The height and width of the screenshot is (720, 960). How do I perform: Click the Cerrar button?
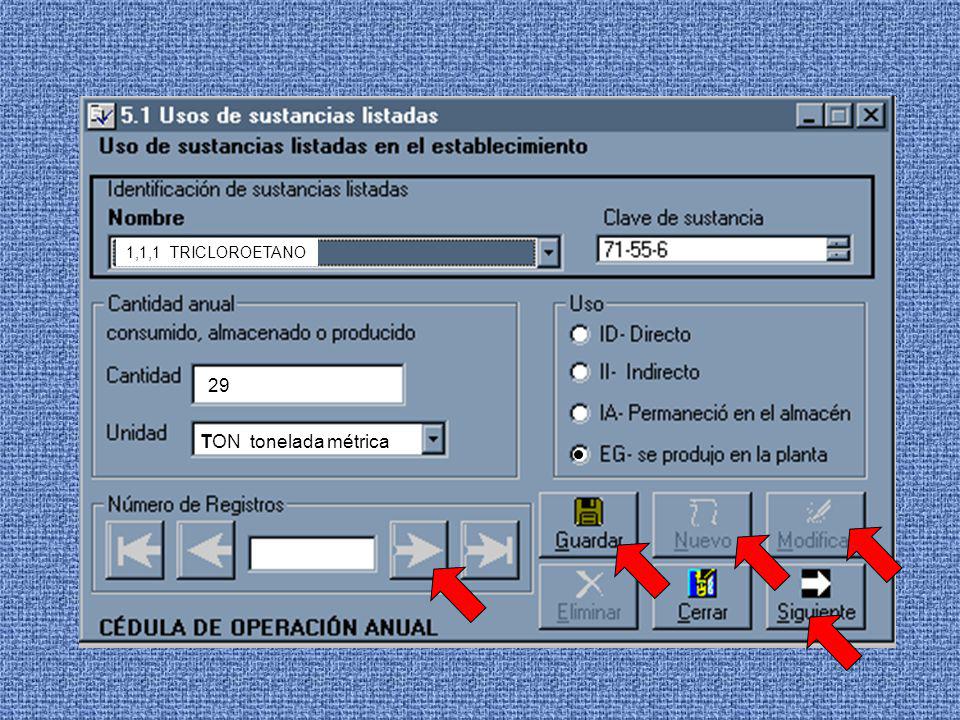(x=702, y=597)
